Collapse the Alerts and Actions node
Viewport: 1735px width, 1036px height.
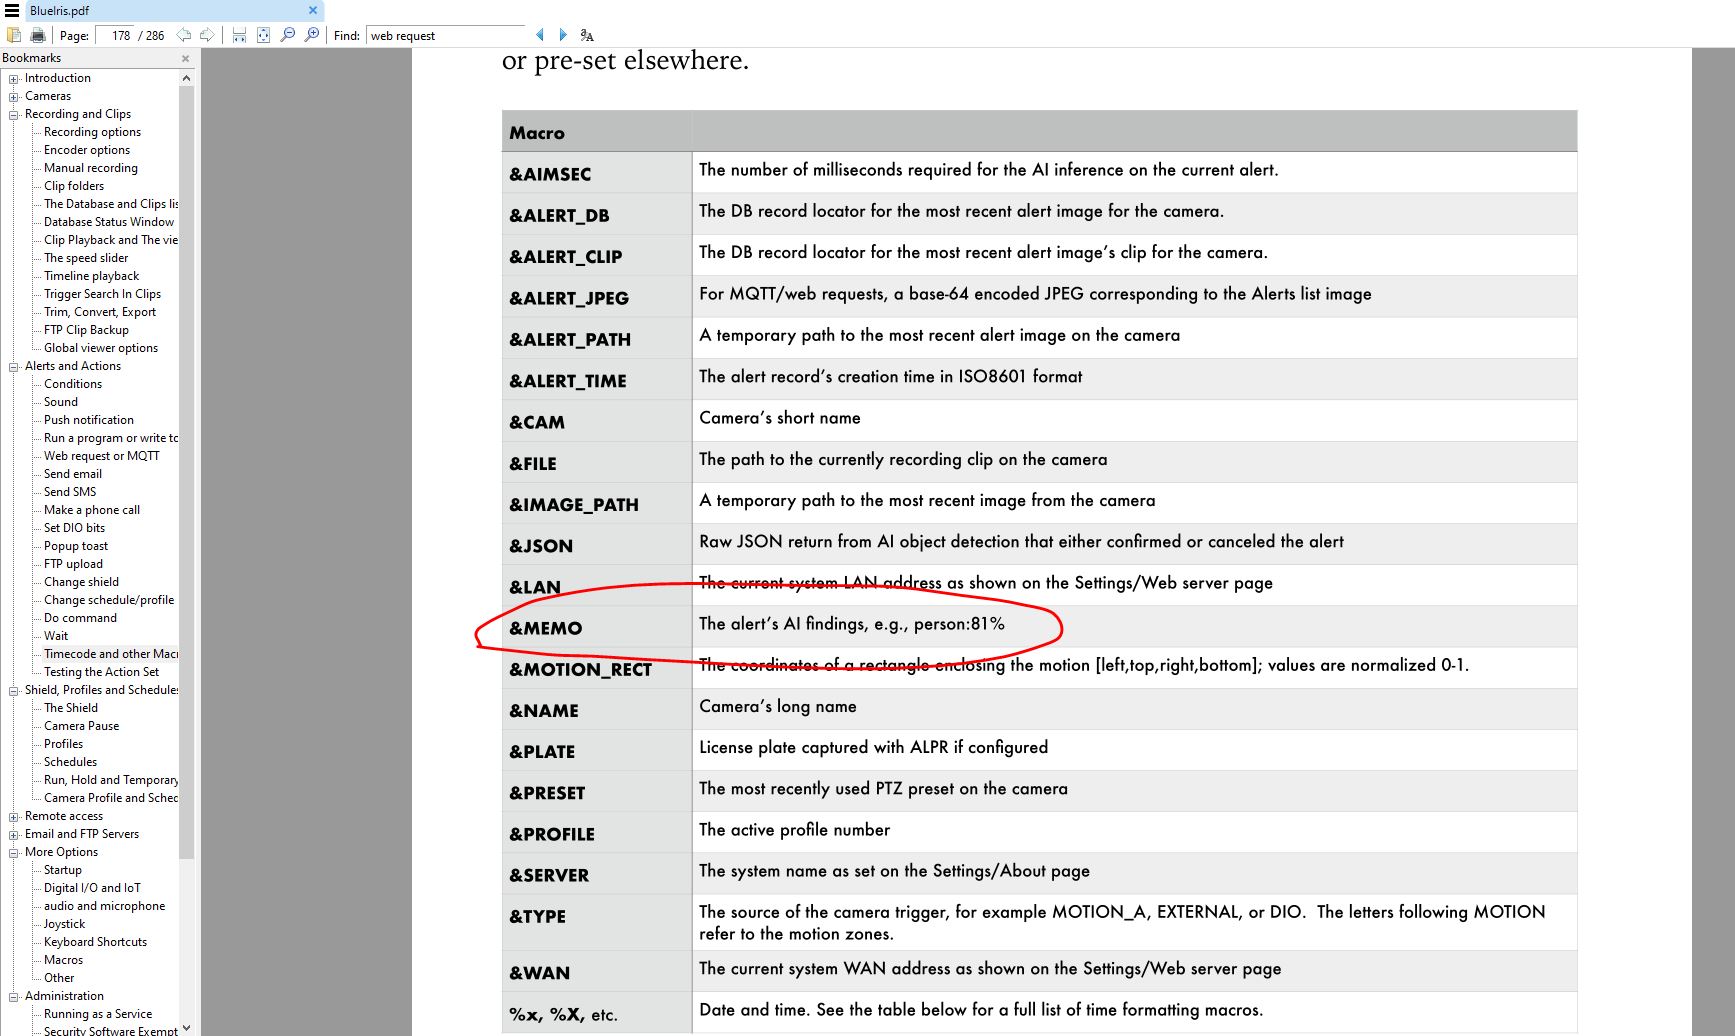[14, 367]
